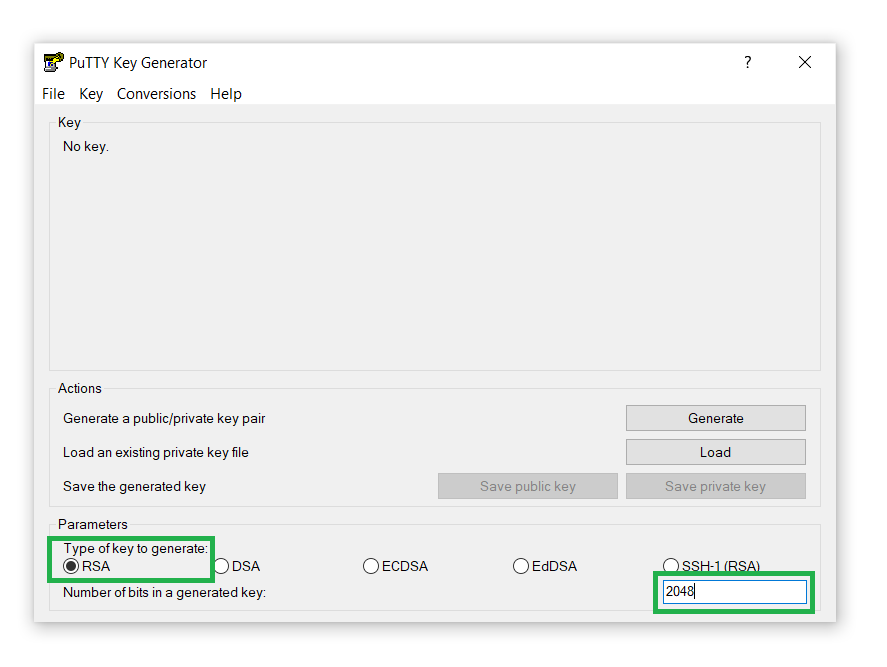887x667 pixels.
Task: Click the Load button
Action: (716, 452)
